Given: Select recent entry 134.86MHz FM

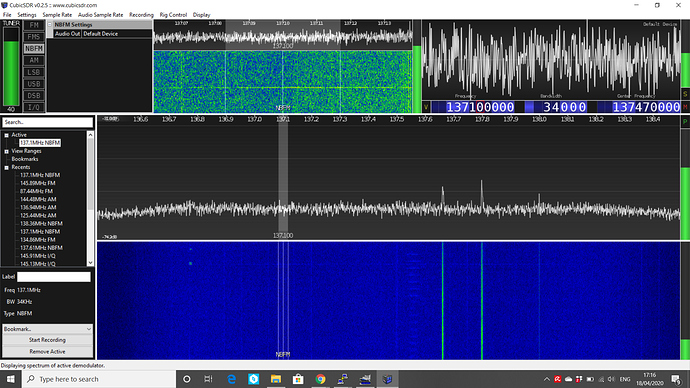Looking at the screenshot, I should [38, 240].
